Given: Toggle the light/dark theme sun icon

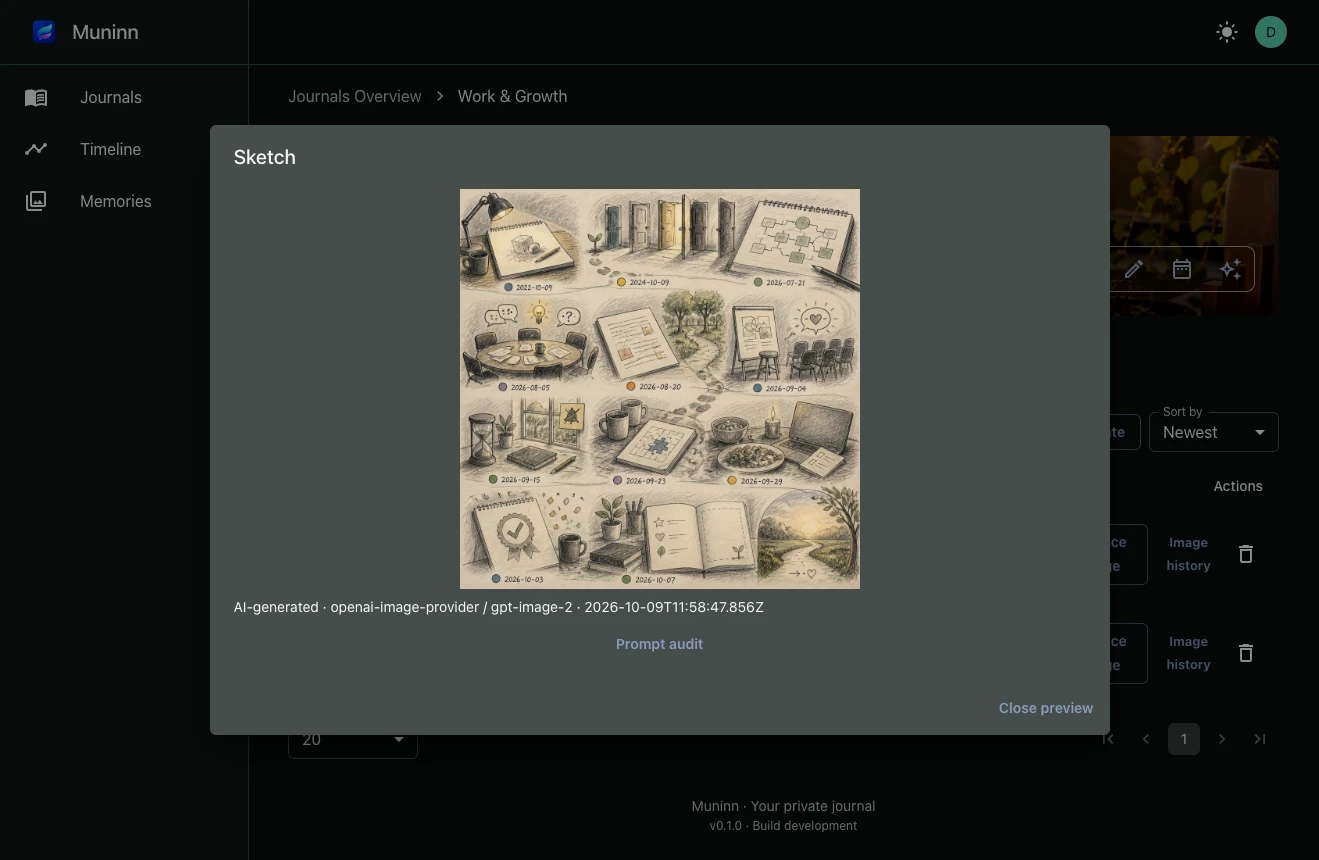Looking at the screenshot, I should point(1227,32).
